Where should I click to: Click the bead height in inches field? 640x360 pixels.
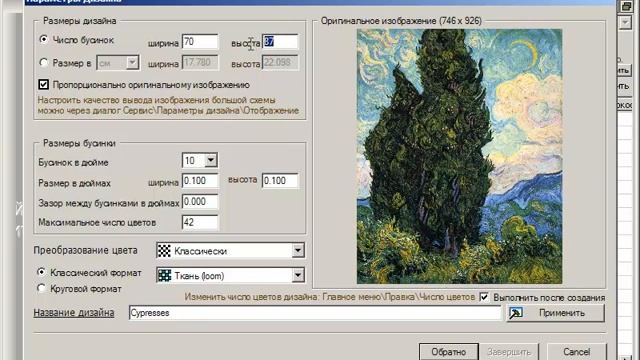(280, 181)
